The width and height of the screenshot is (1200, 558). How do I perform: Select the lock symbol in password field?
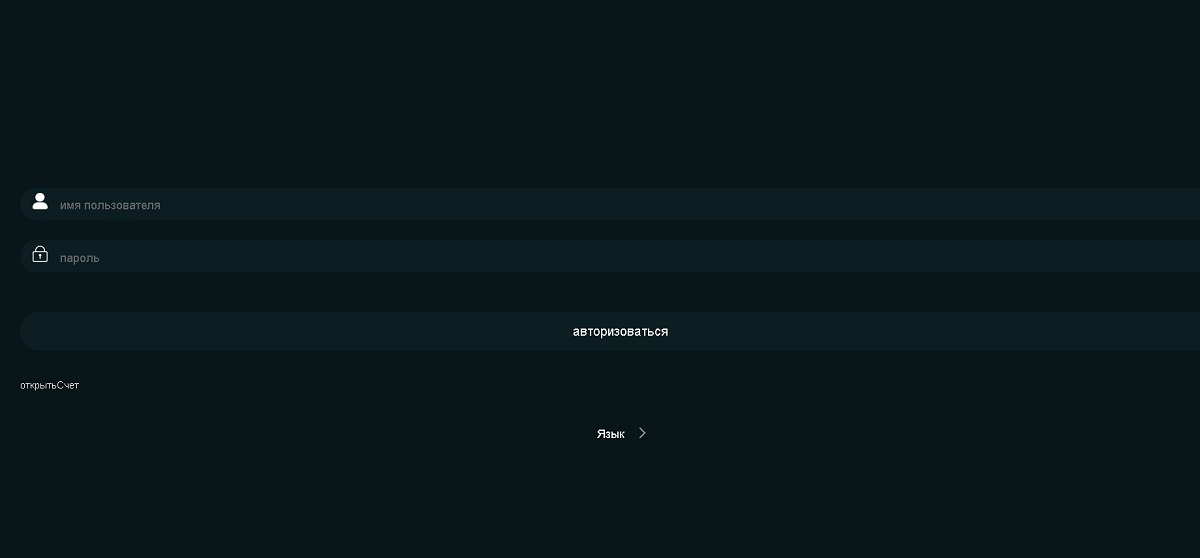coord(40,255)
